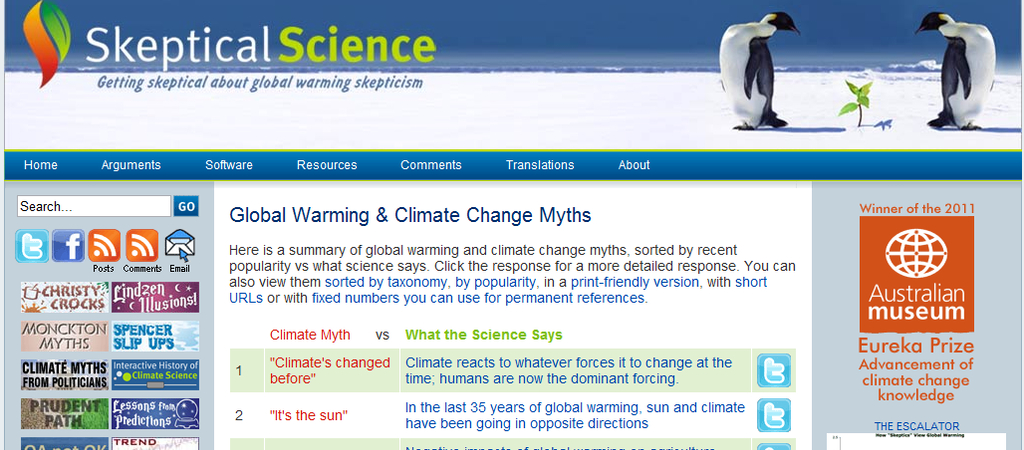Subscribe to Comments RSS feed icon
Screen dimensions: 1024x450
click(x=142, y=245)
